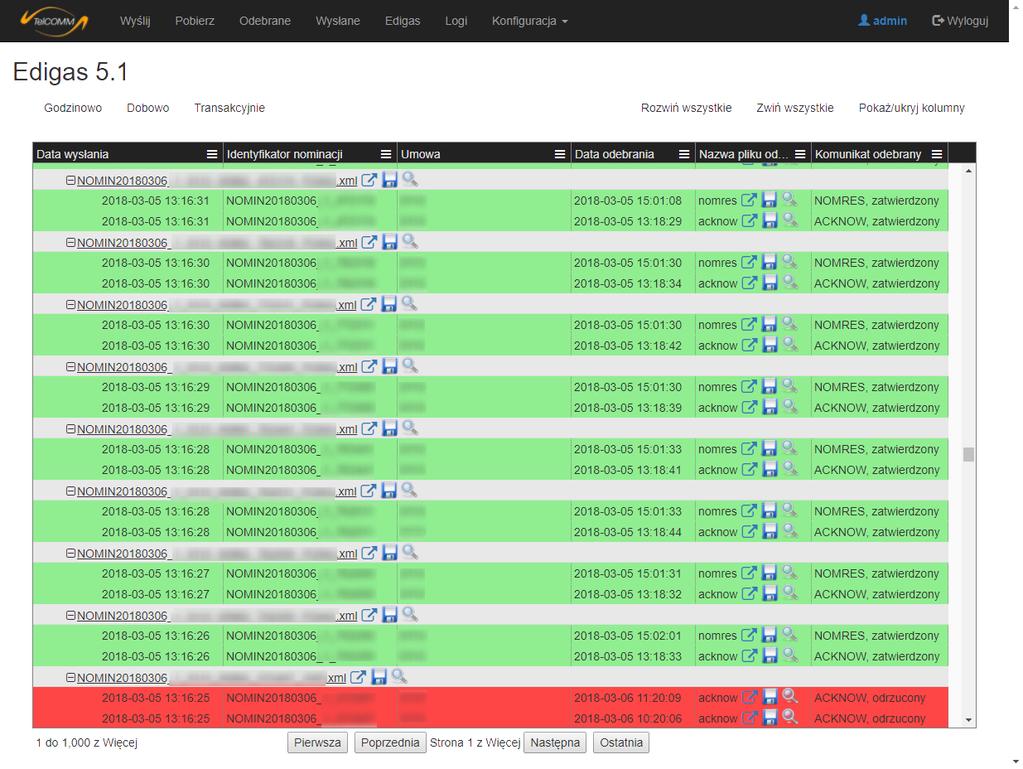Open xml group file sent 13:16:27 in new window

point(369,553)
